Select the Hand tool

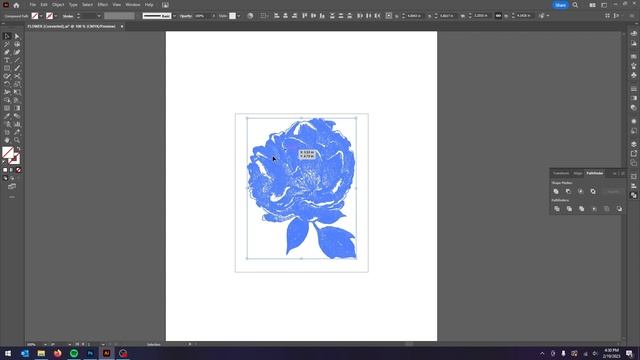click(7, 140)
